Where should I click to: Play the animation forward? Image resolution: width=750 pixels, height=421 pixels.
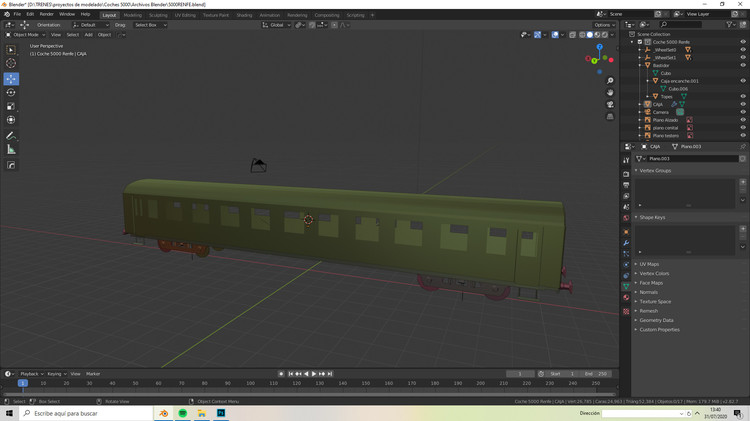[x=314, y=374]
